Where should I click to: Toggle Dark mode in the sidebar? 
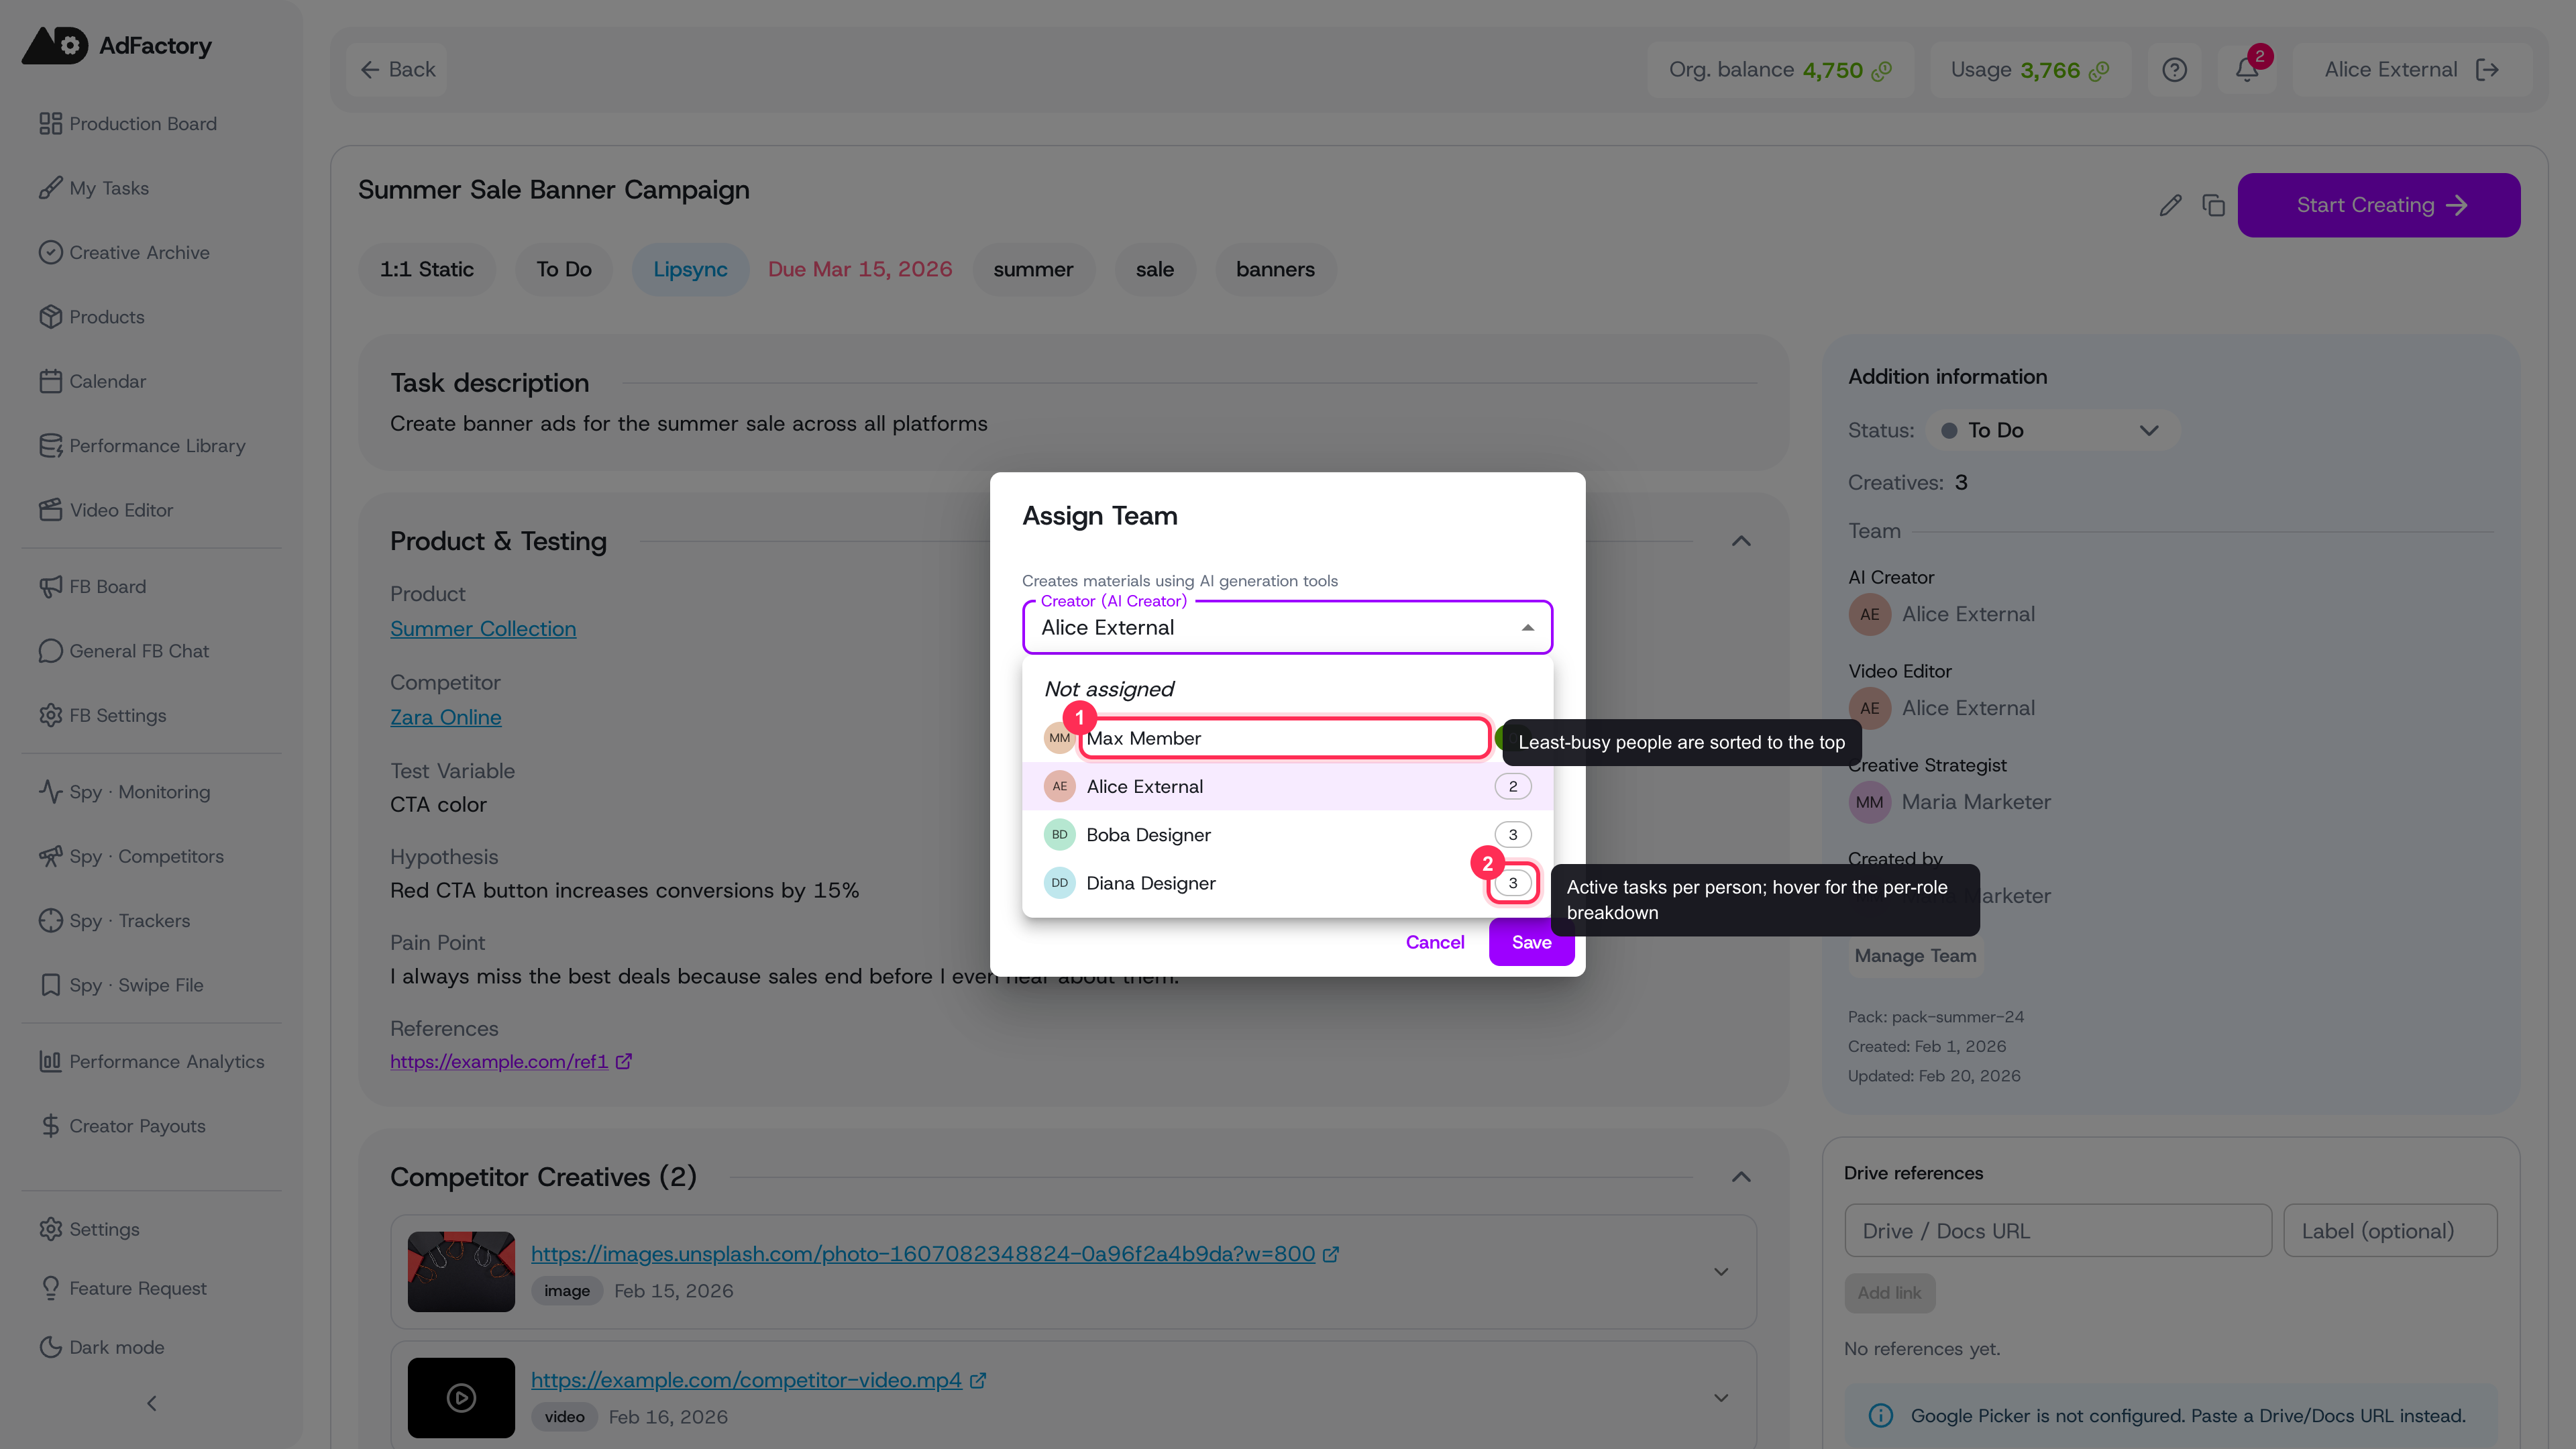coord(102,1347)
